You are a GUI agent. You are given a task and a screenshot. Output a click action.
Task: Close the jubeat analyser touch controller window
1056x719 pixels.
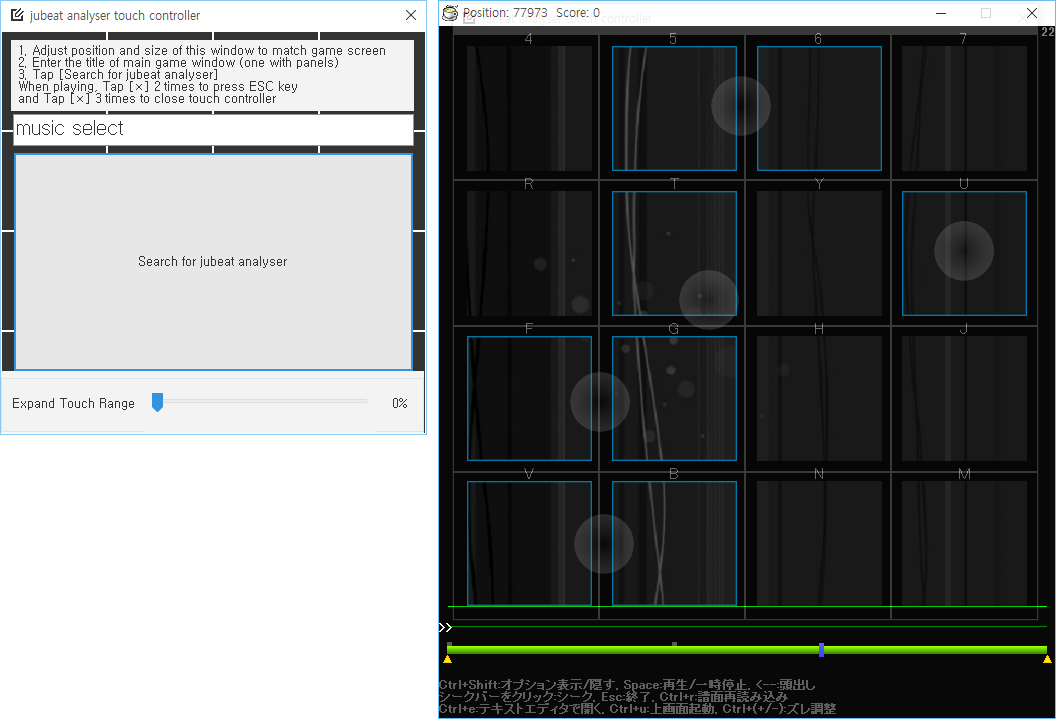point(411,15)
